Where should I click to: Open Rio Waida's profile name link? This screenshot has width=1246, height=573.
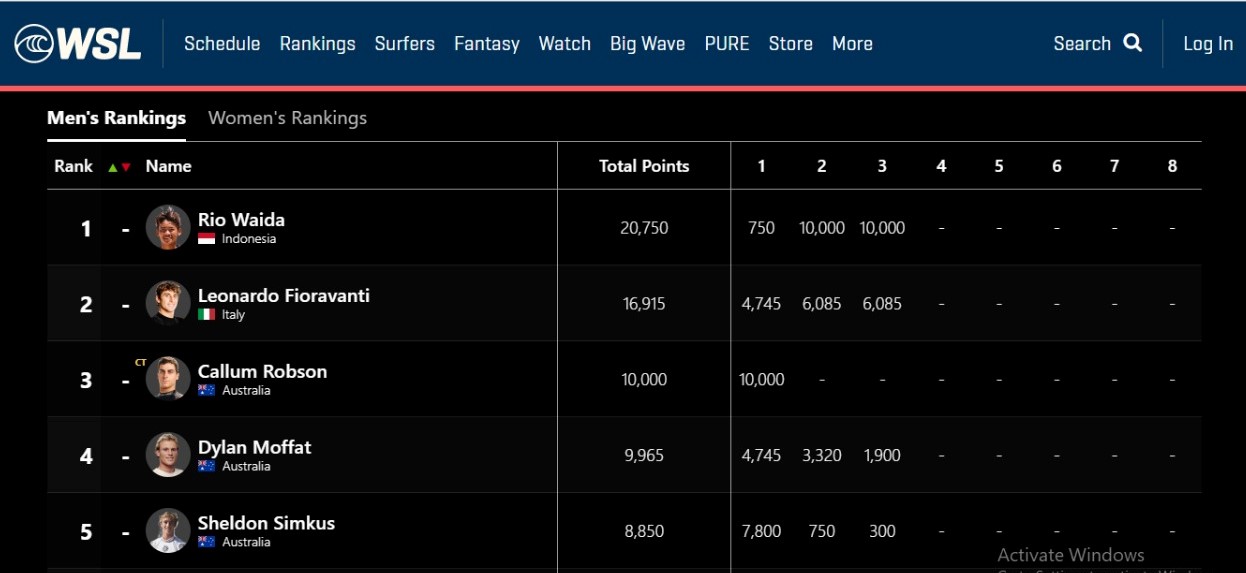241,220
